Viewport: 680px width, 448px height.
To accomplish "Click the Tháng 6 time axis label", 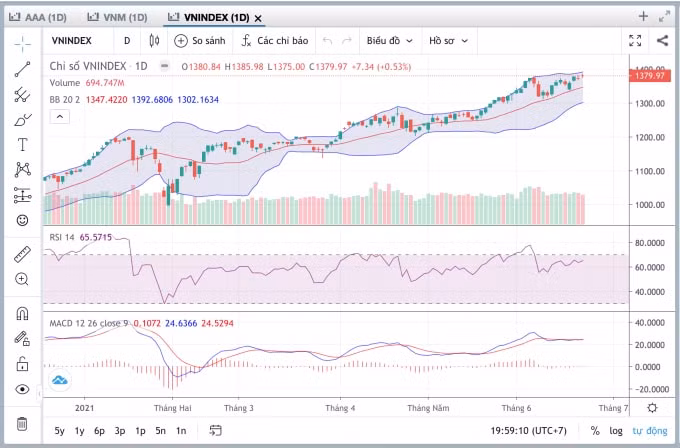I will [516, 408].
